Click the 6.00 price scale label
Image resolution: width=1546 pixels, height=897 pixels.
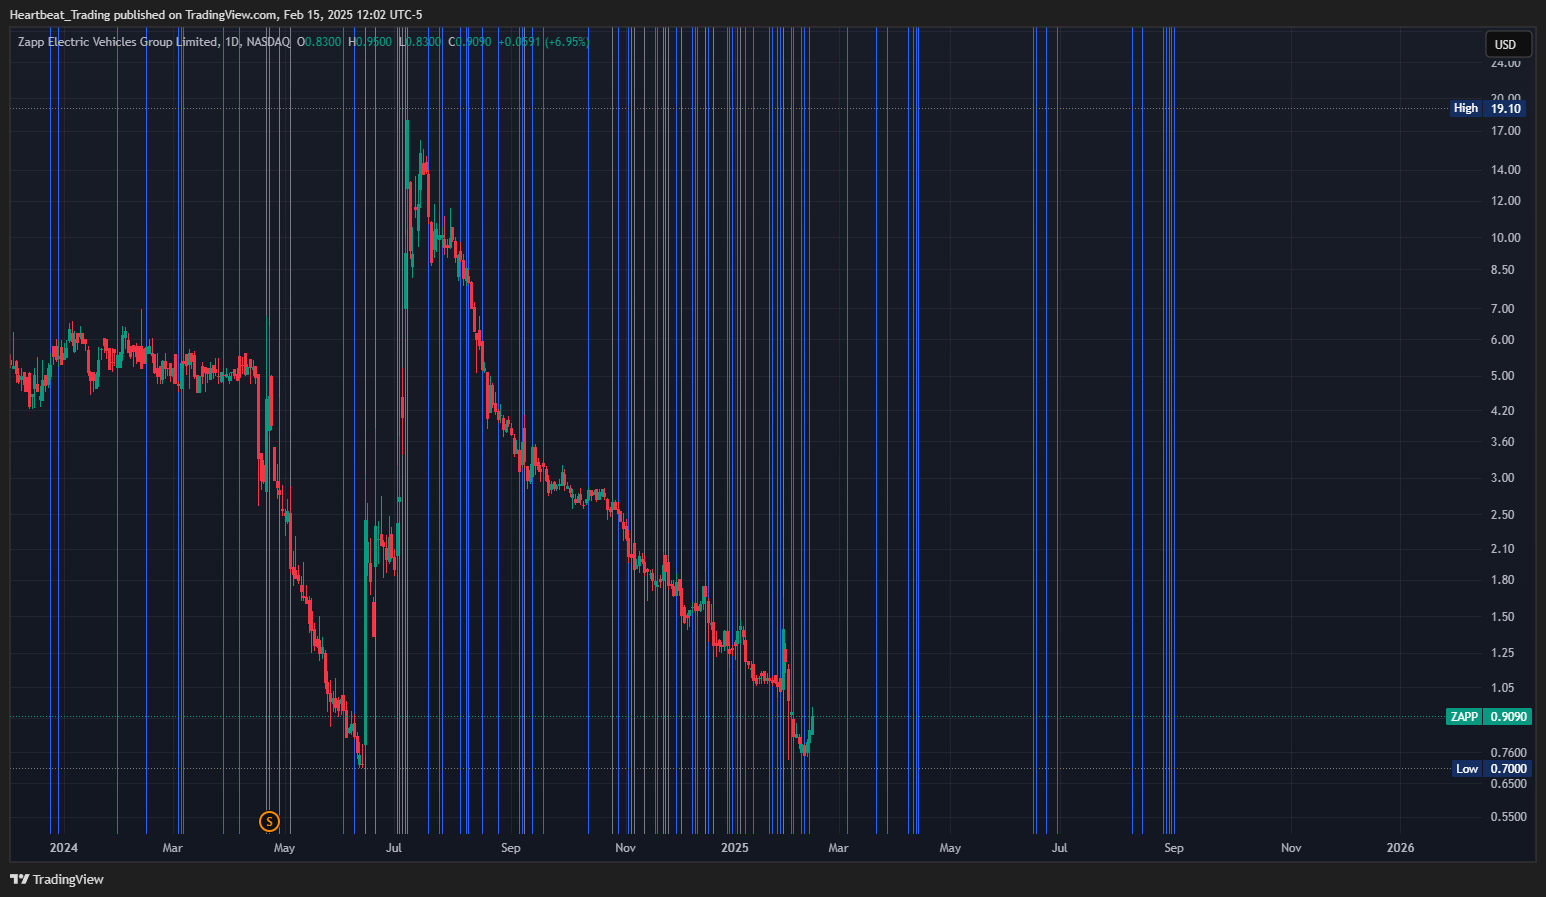tap(1502, 340)
